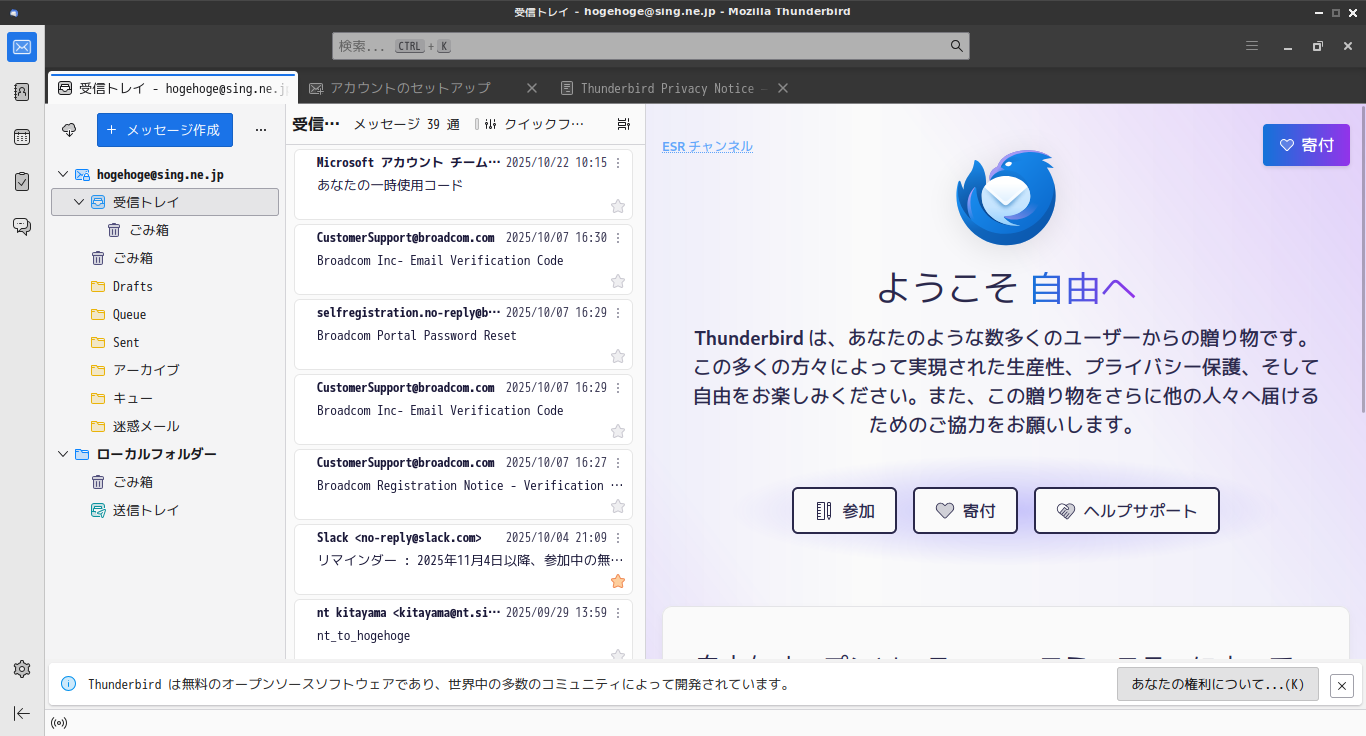Click the welcome page vertical scrollbar
Image resolution: width=1366 pixels, height=736 pixels.
pos(1361,260)
